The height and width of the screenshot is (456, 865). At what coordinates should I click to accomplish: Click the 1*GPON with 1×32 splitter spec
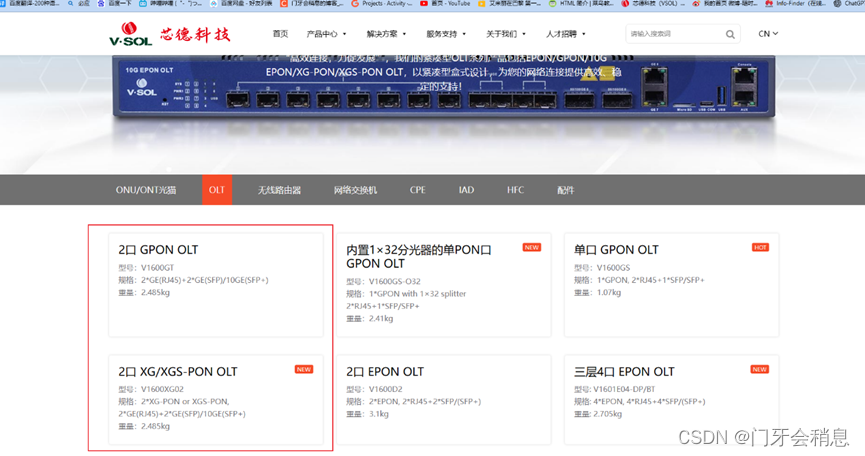tap(418, 293)
